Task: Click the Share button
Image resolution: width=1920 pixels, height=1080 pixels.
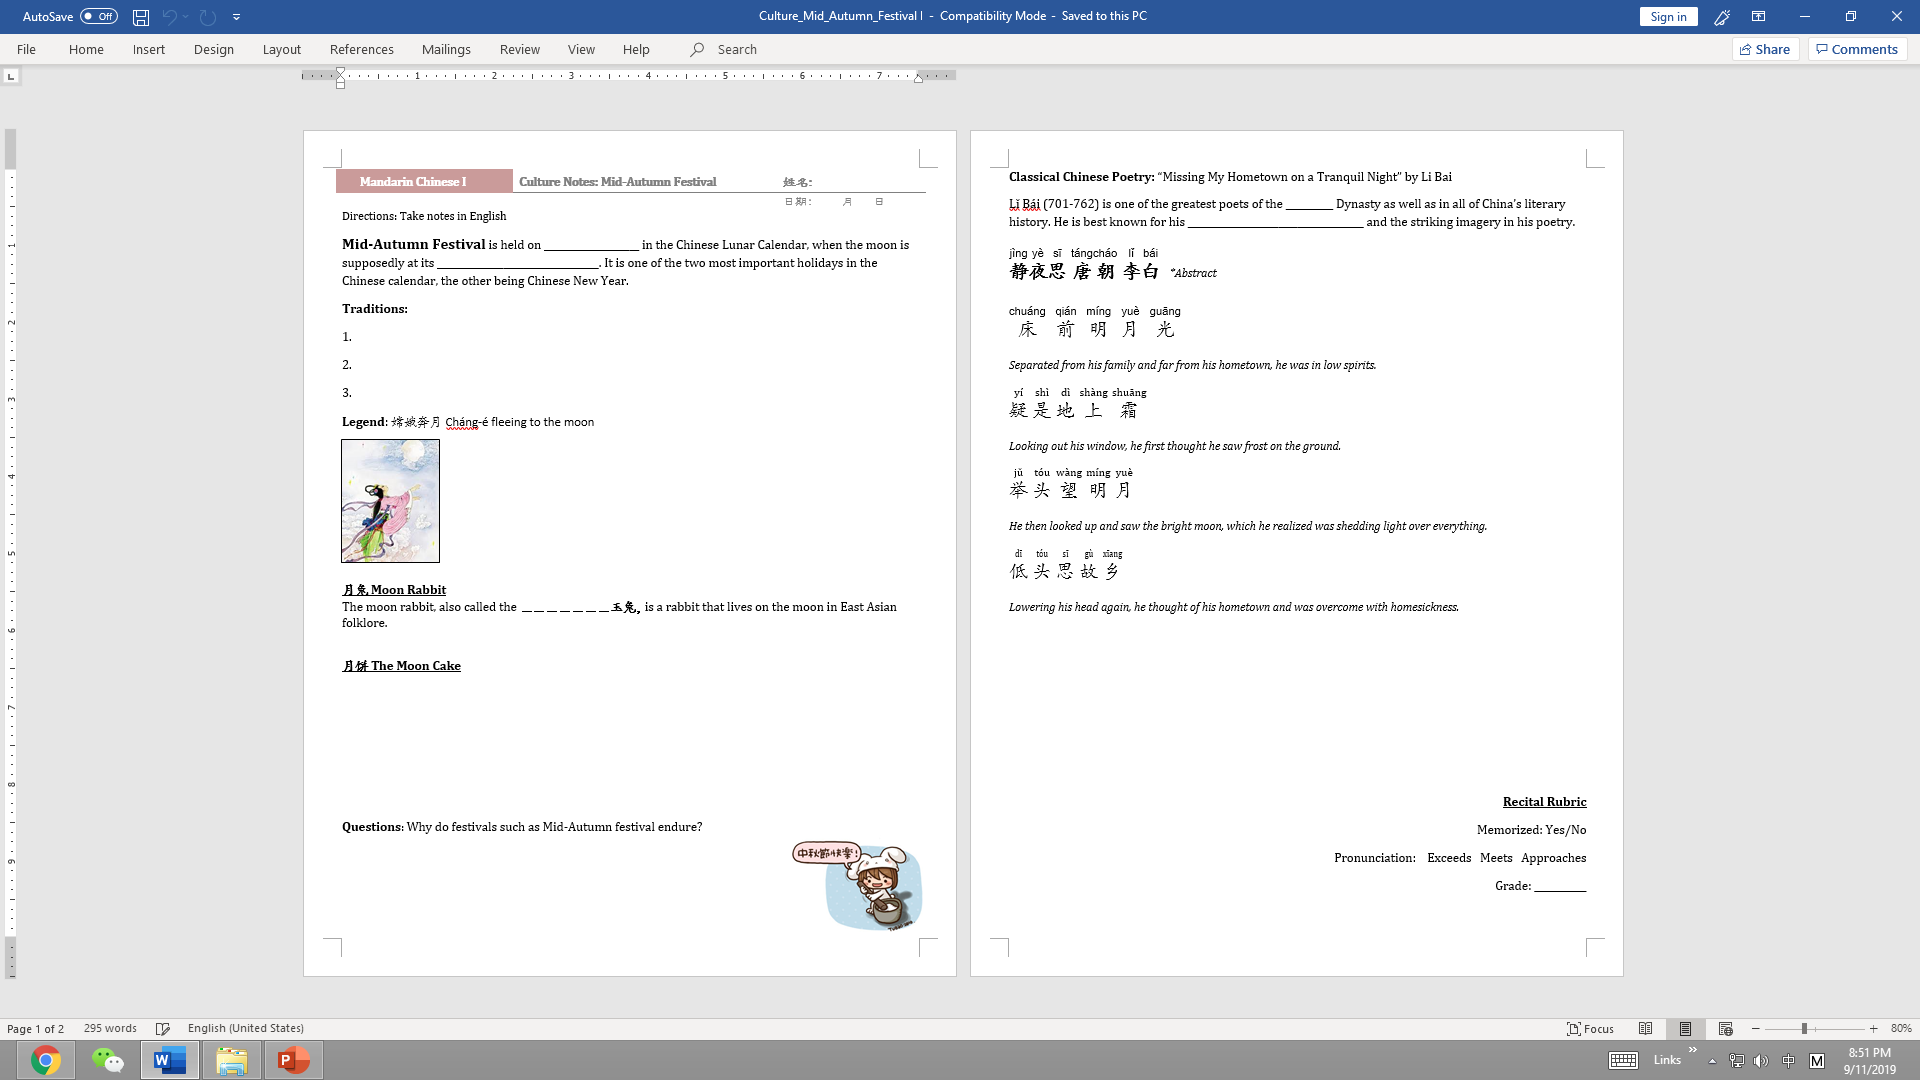Action: tap(1765, 49)
